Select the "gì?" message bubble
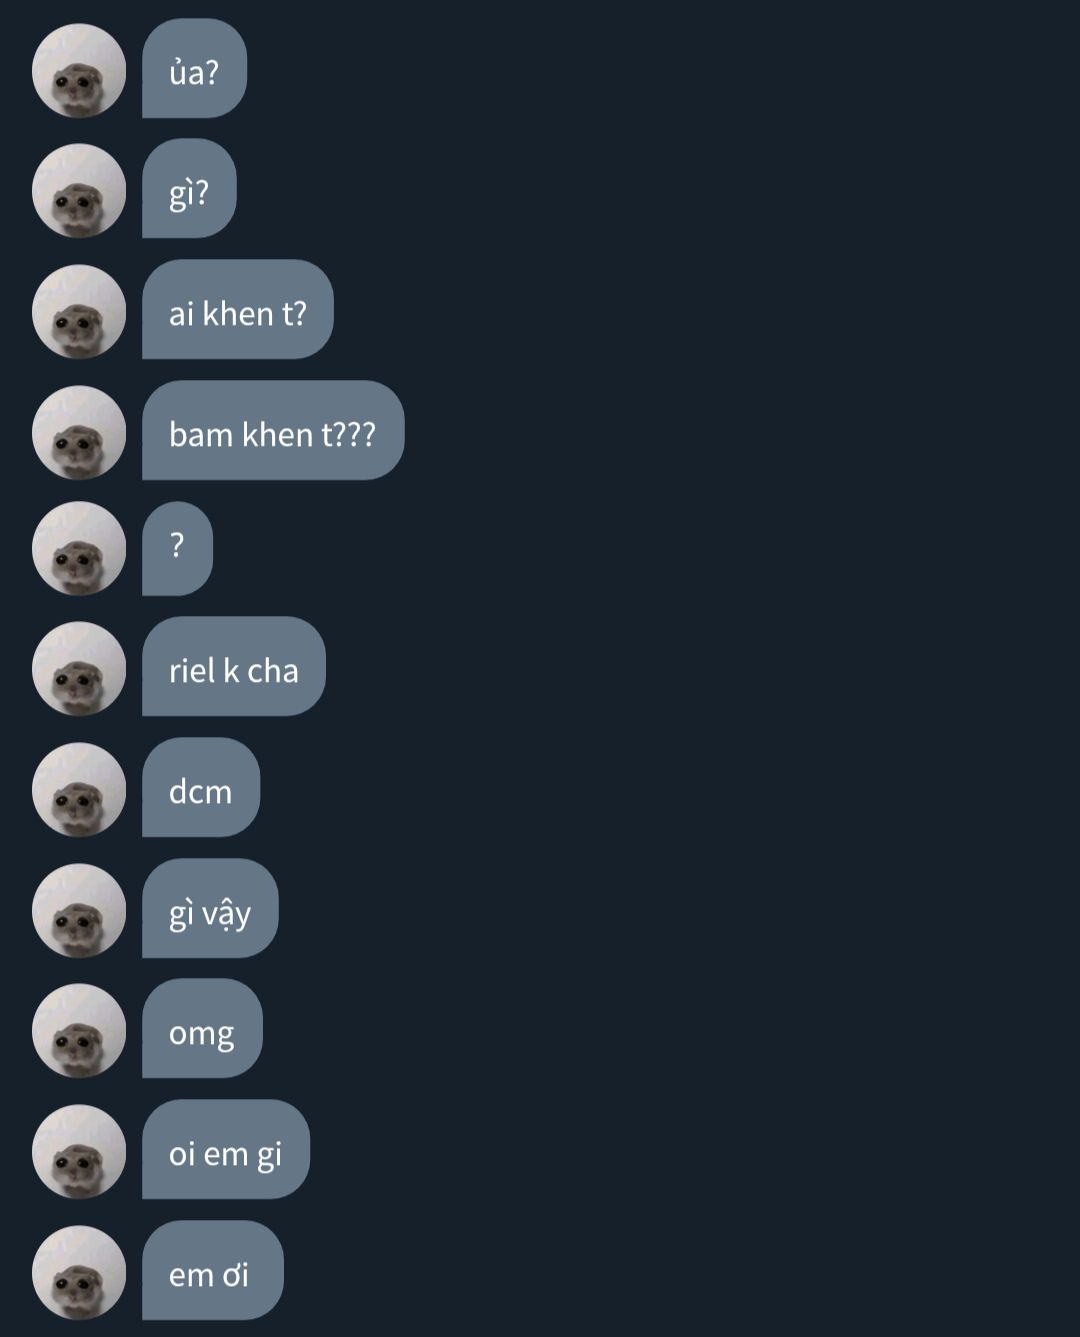 tap(189, 188)
